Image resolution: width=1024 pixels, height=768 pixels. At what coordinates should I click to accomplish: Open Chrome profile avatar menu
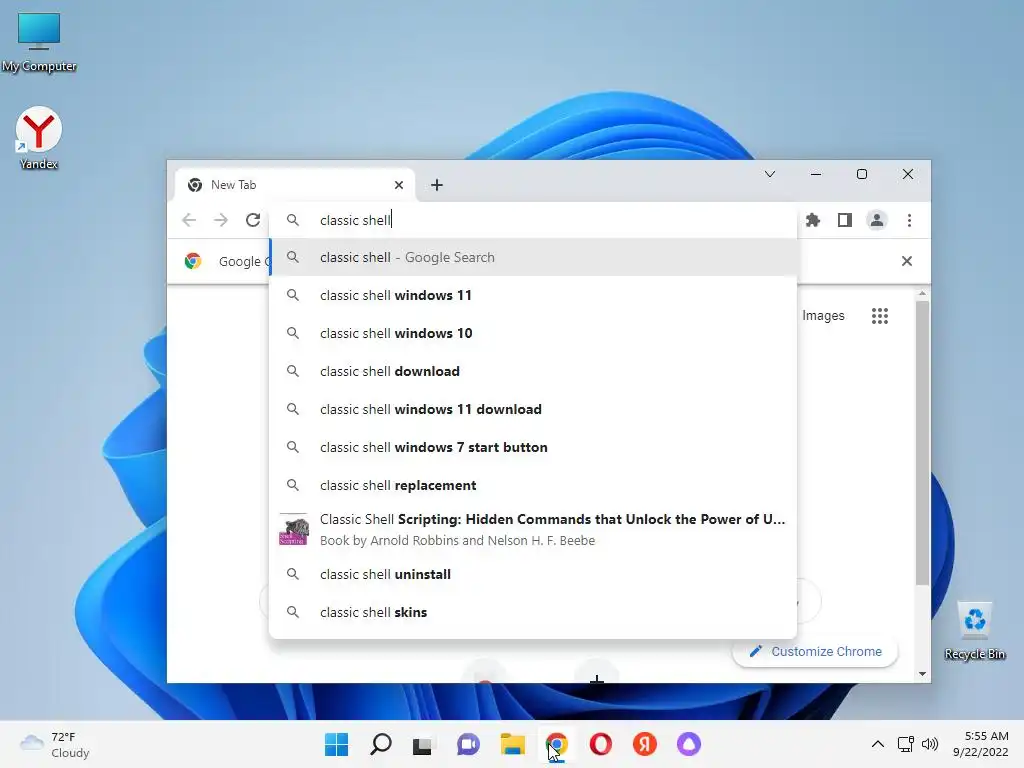tap(876, 220)
